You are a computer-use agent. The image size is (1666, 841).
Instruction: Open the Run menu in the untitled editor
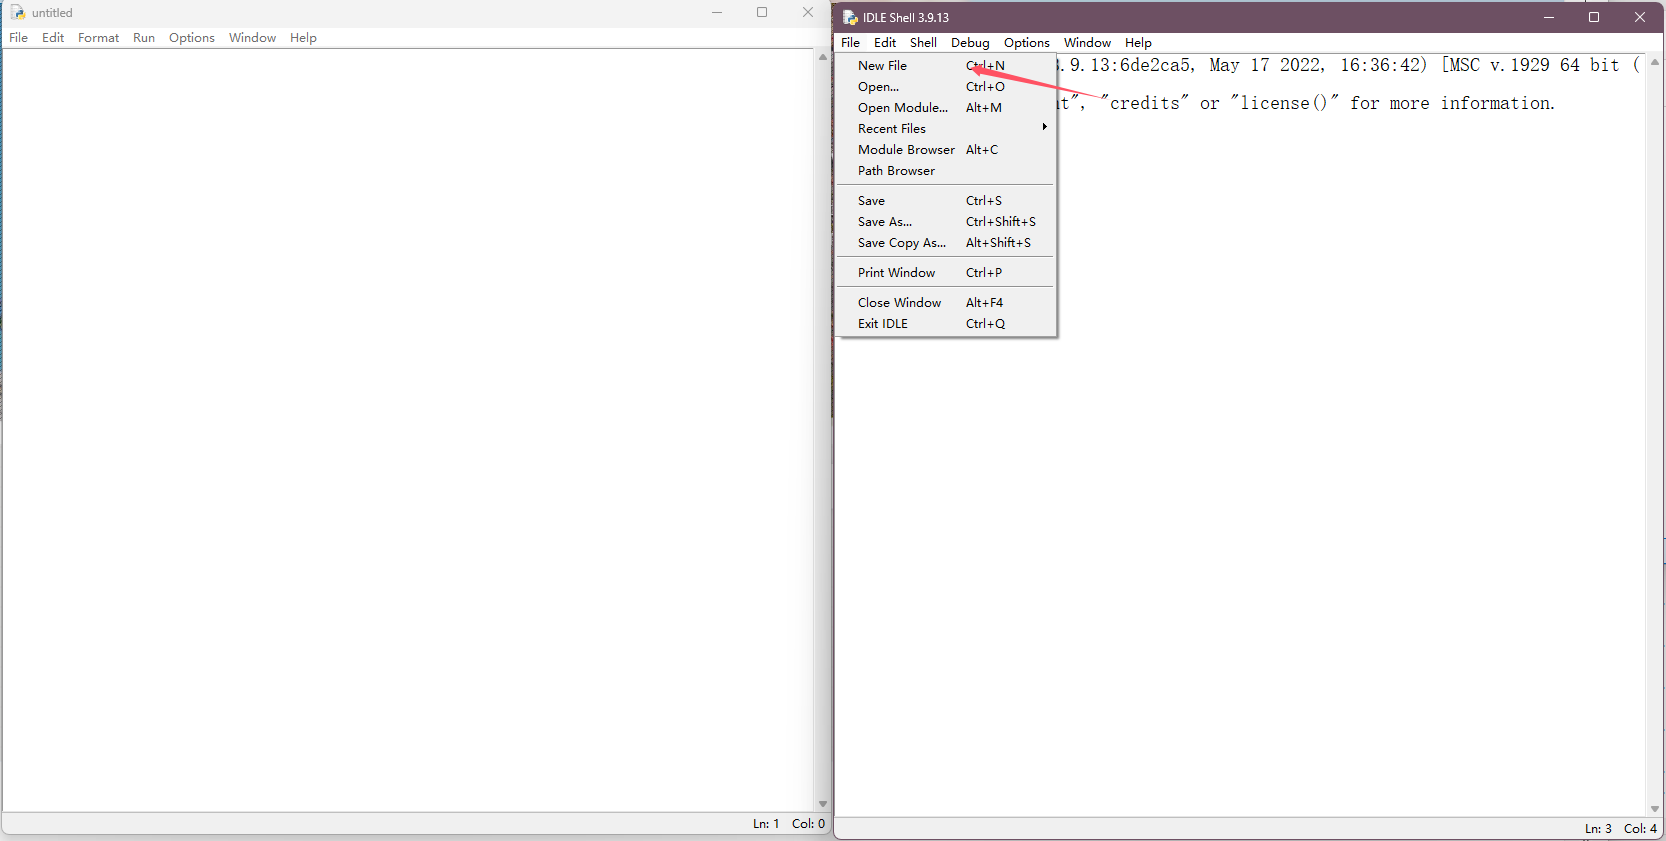point(144,38)
